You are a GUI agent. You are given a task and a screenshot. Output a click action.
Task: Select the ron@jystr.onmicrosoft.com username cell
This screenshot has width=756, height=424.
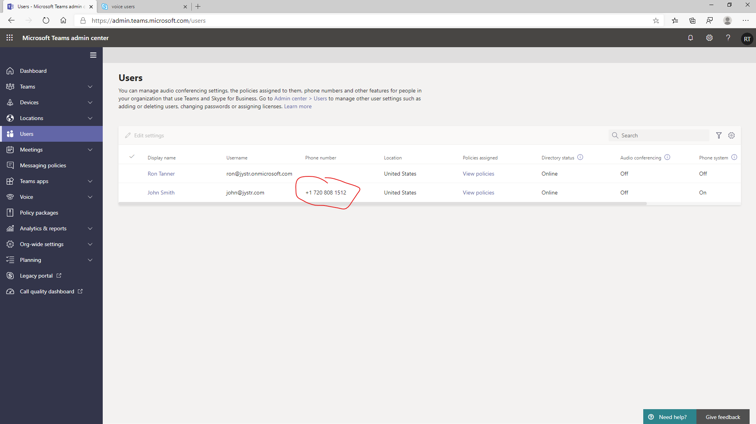tap(259, 174)
